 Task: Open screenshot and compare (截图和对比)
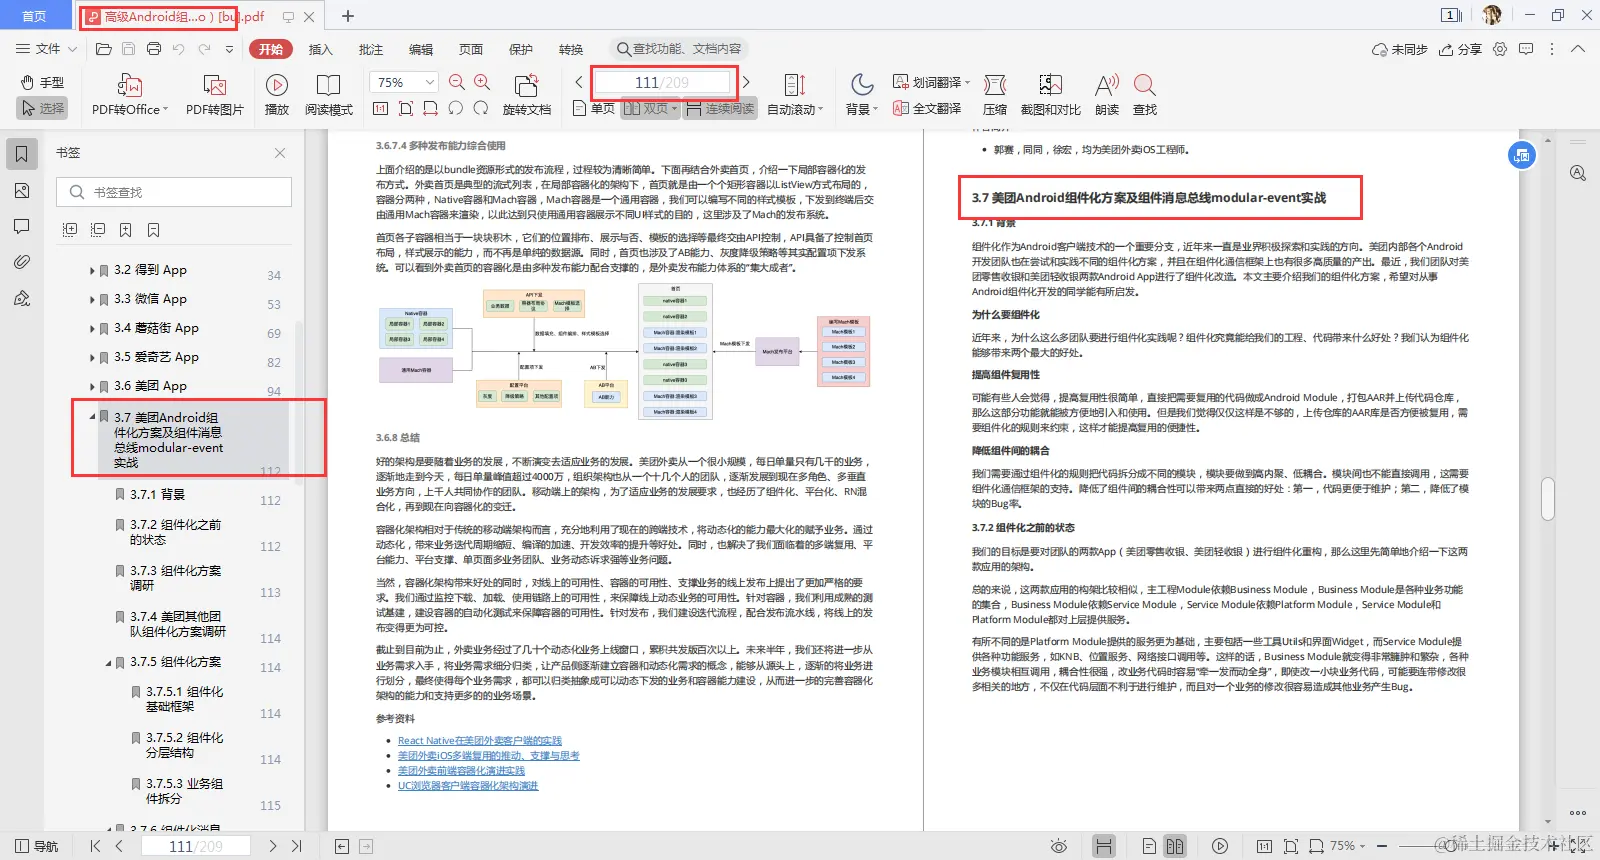[x=1050, y=96]
